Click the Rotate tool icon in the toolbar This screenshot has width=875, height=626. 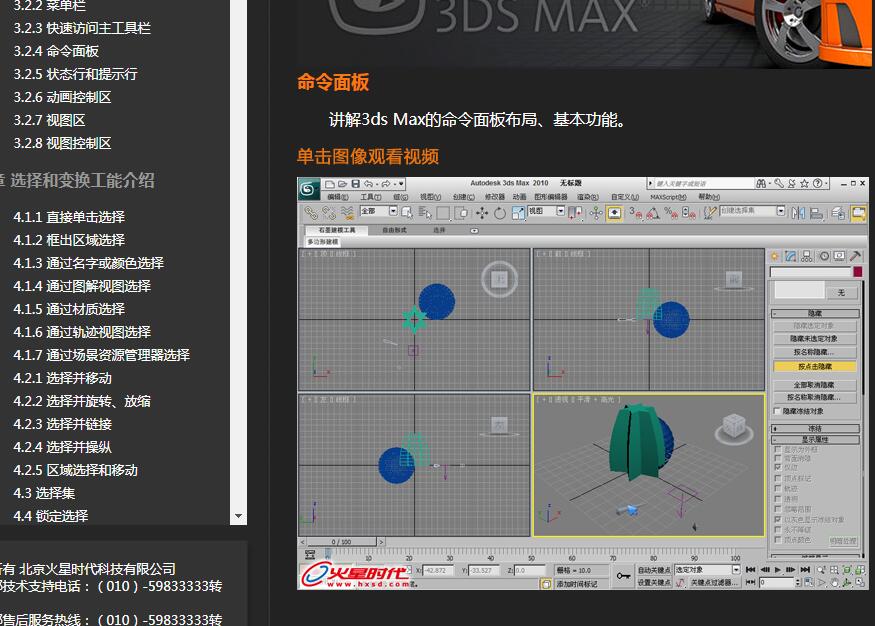coord(499,212)
